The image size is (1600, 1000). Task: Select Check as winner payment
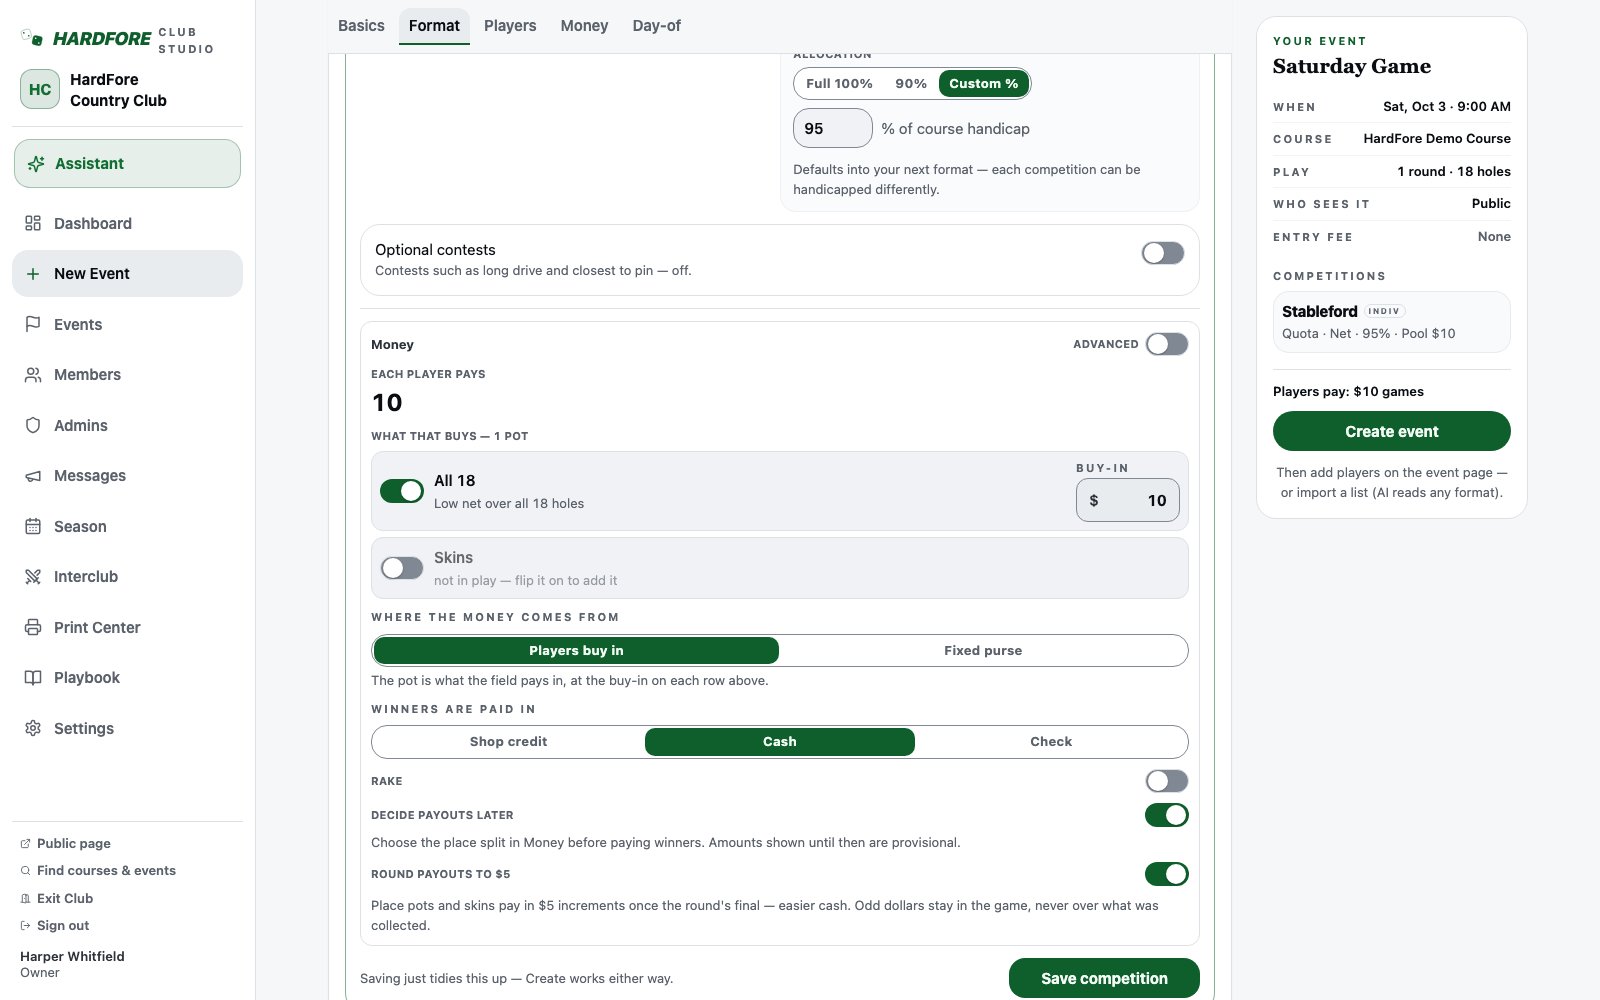coord(1051,742)
